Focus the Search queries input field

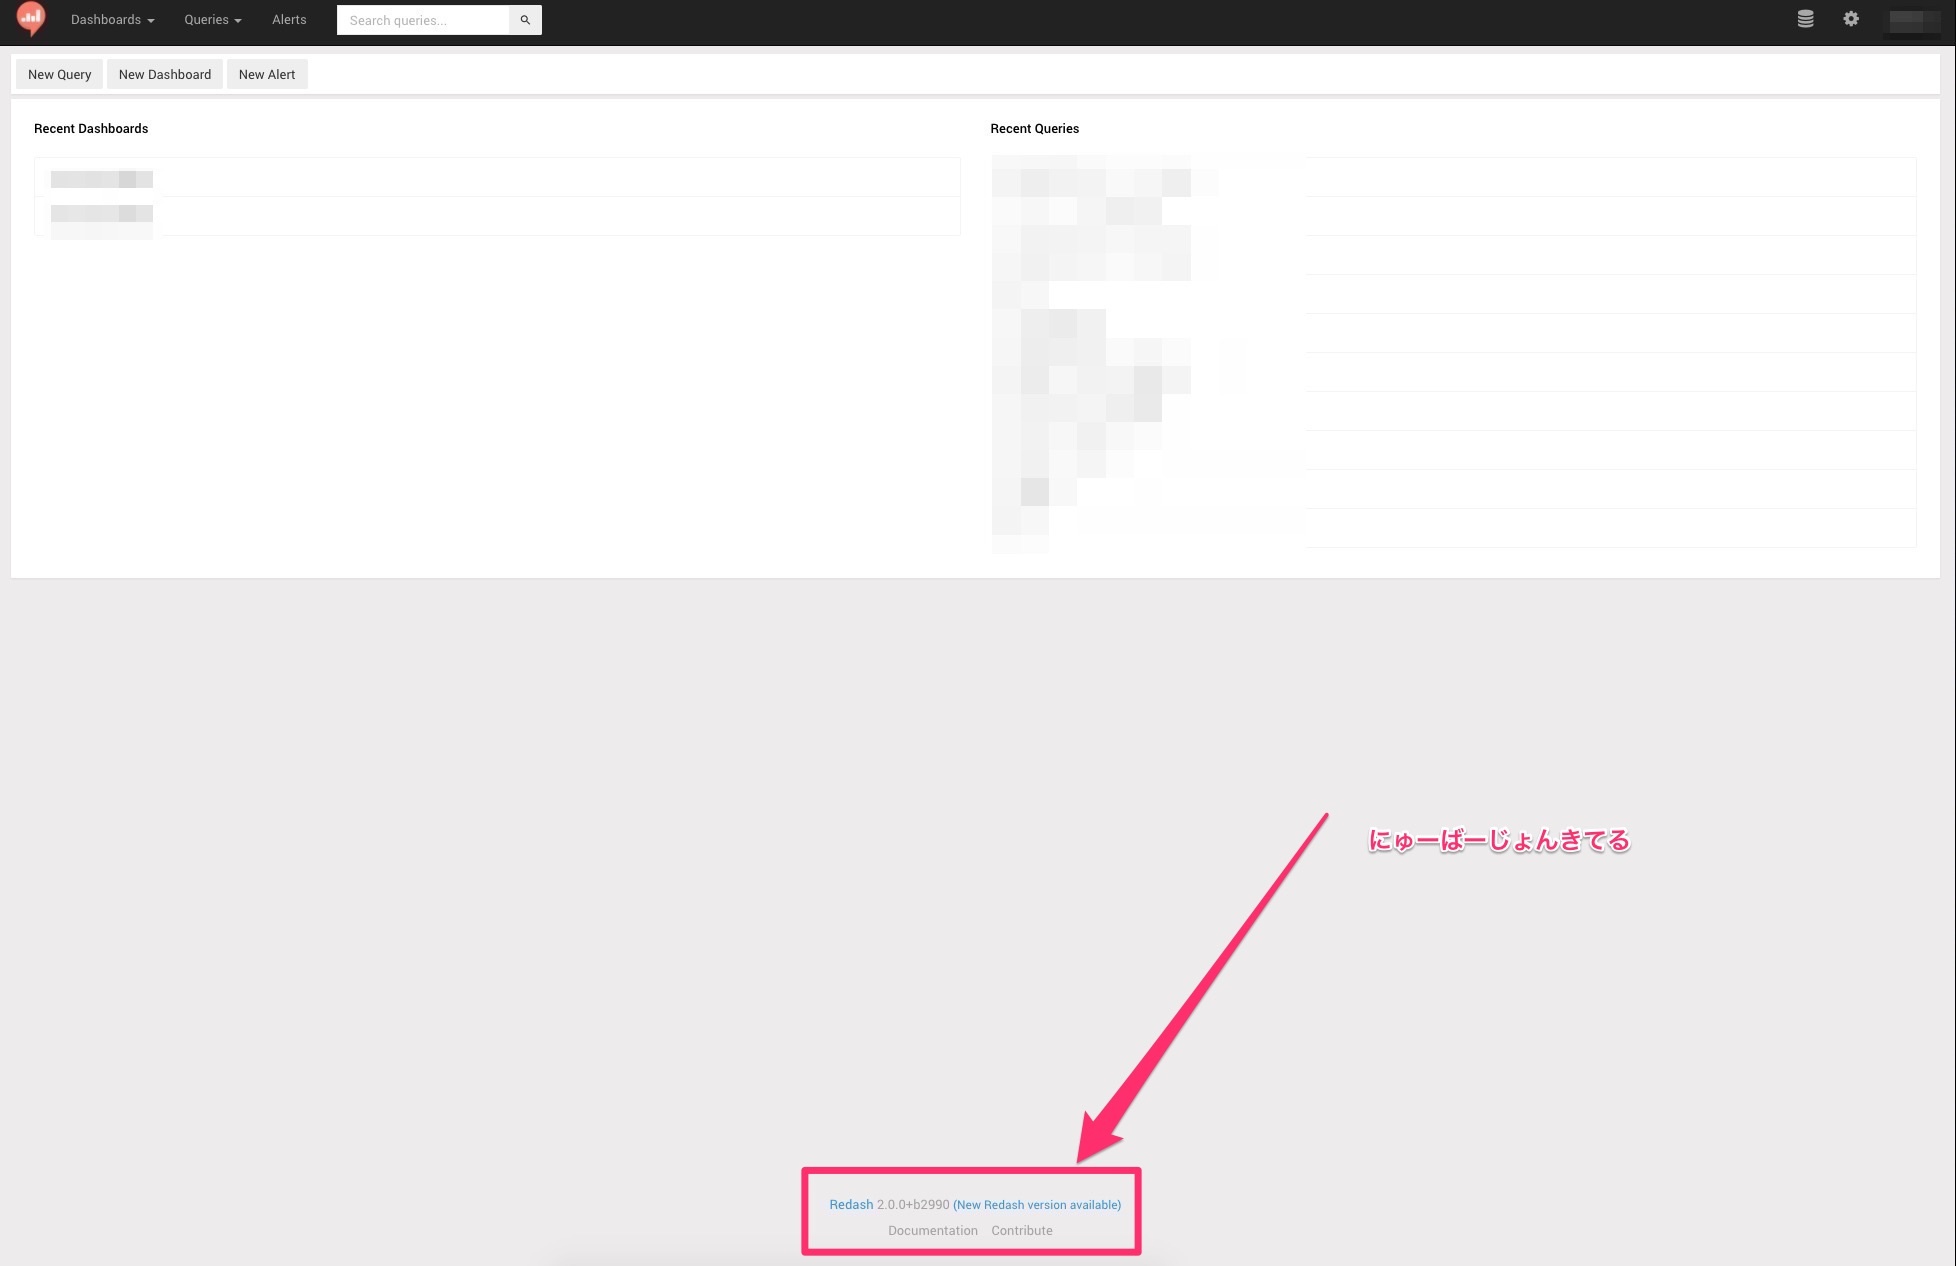(x=423, y=20)
